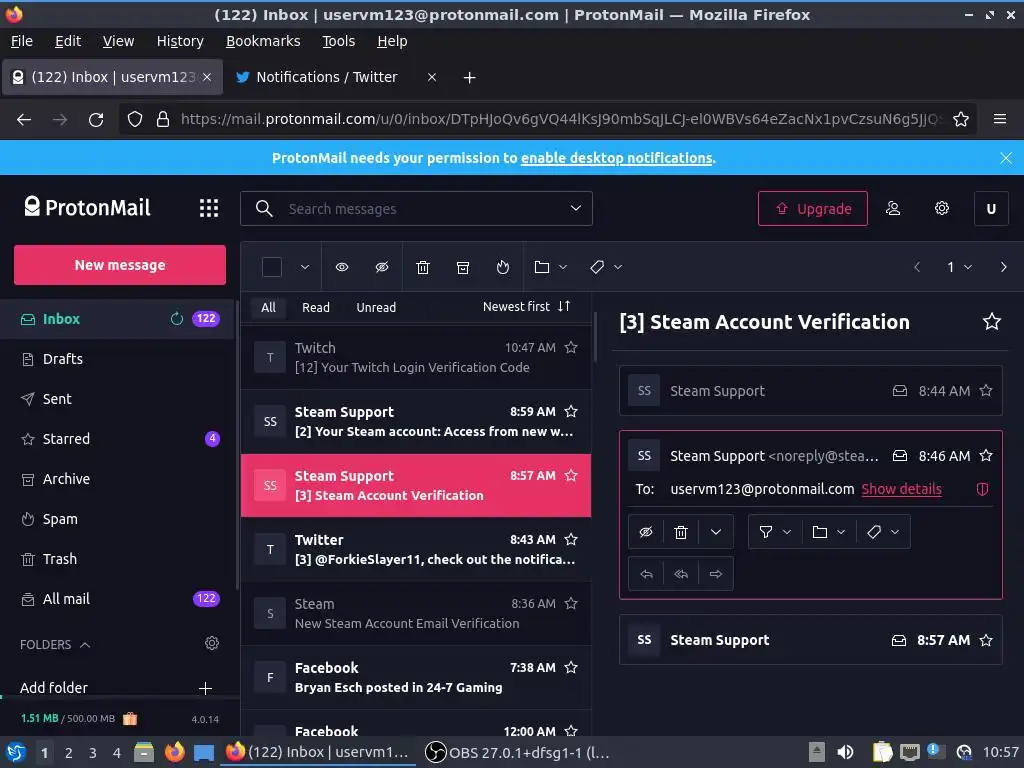The height and width of the screenshot is (768, 1024).
Task: Click the New message button
Action: click(120, 264)
